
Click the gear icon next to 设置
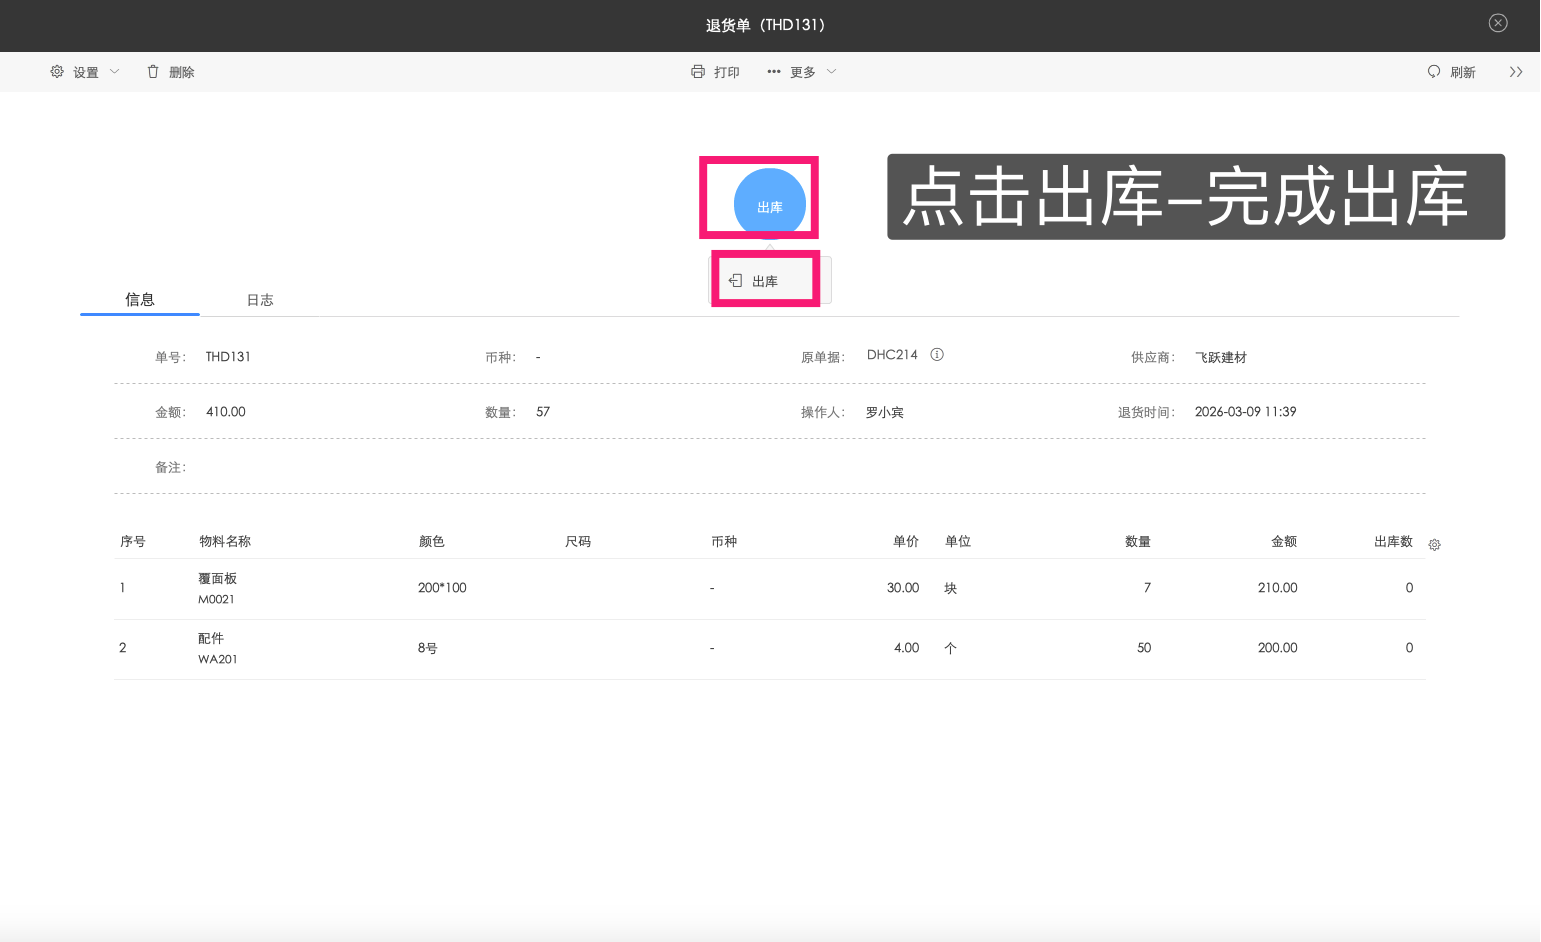pos(57,71)
